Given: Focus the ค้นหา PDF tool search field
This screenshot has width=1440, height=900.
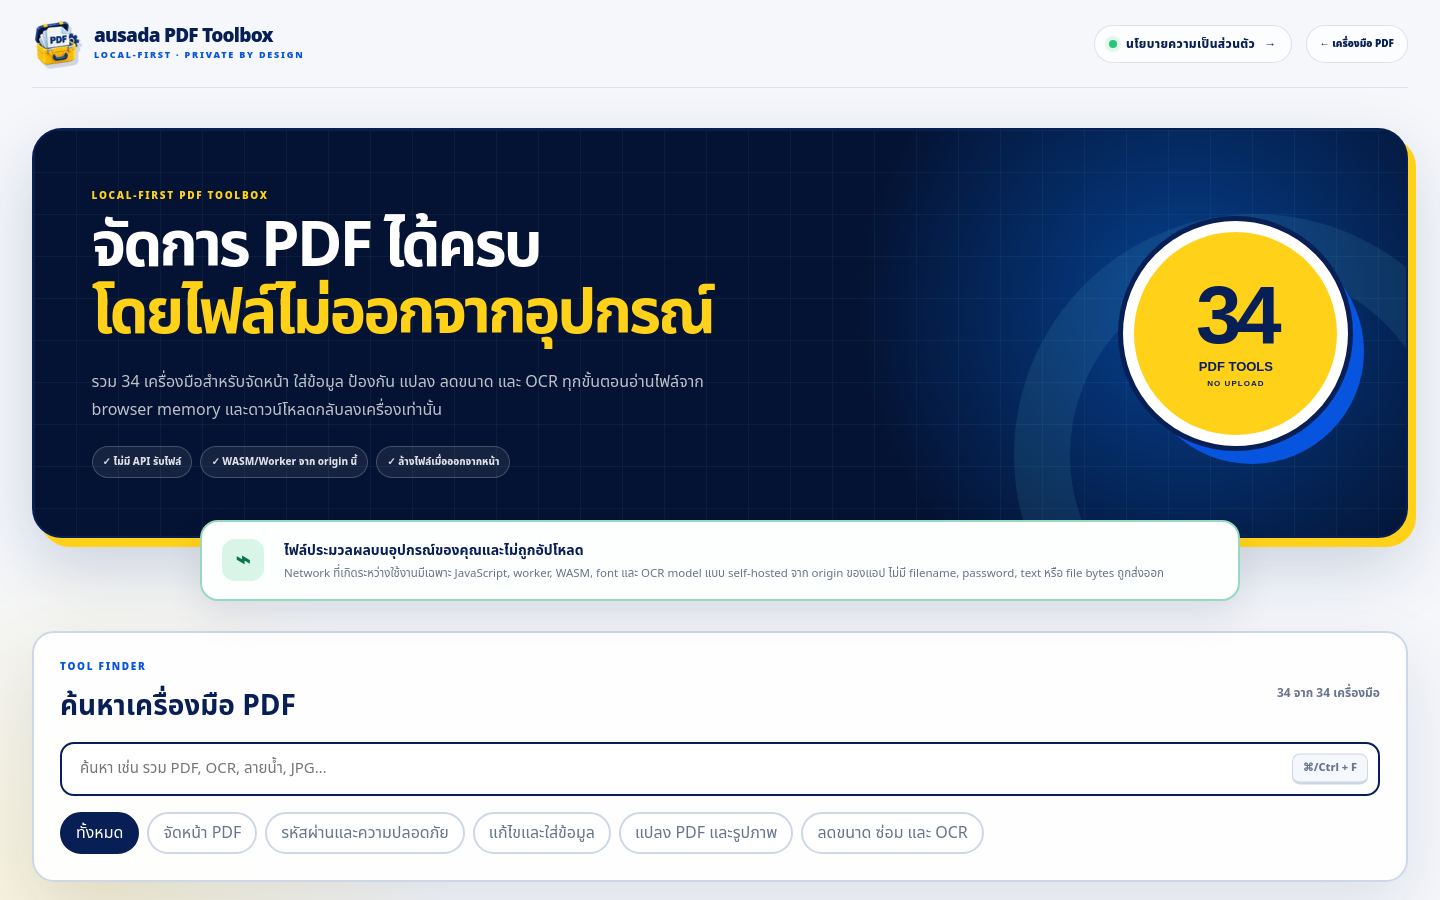Looking at the screenshot, I should click(720, 769).
